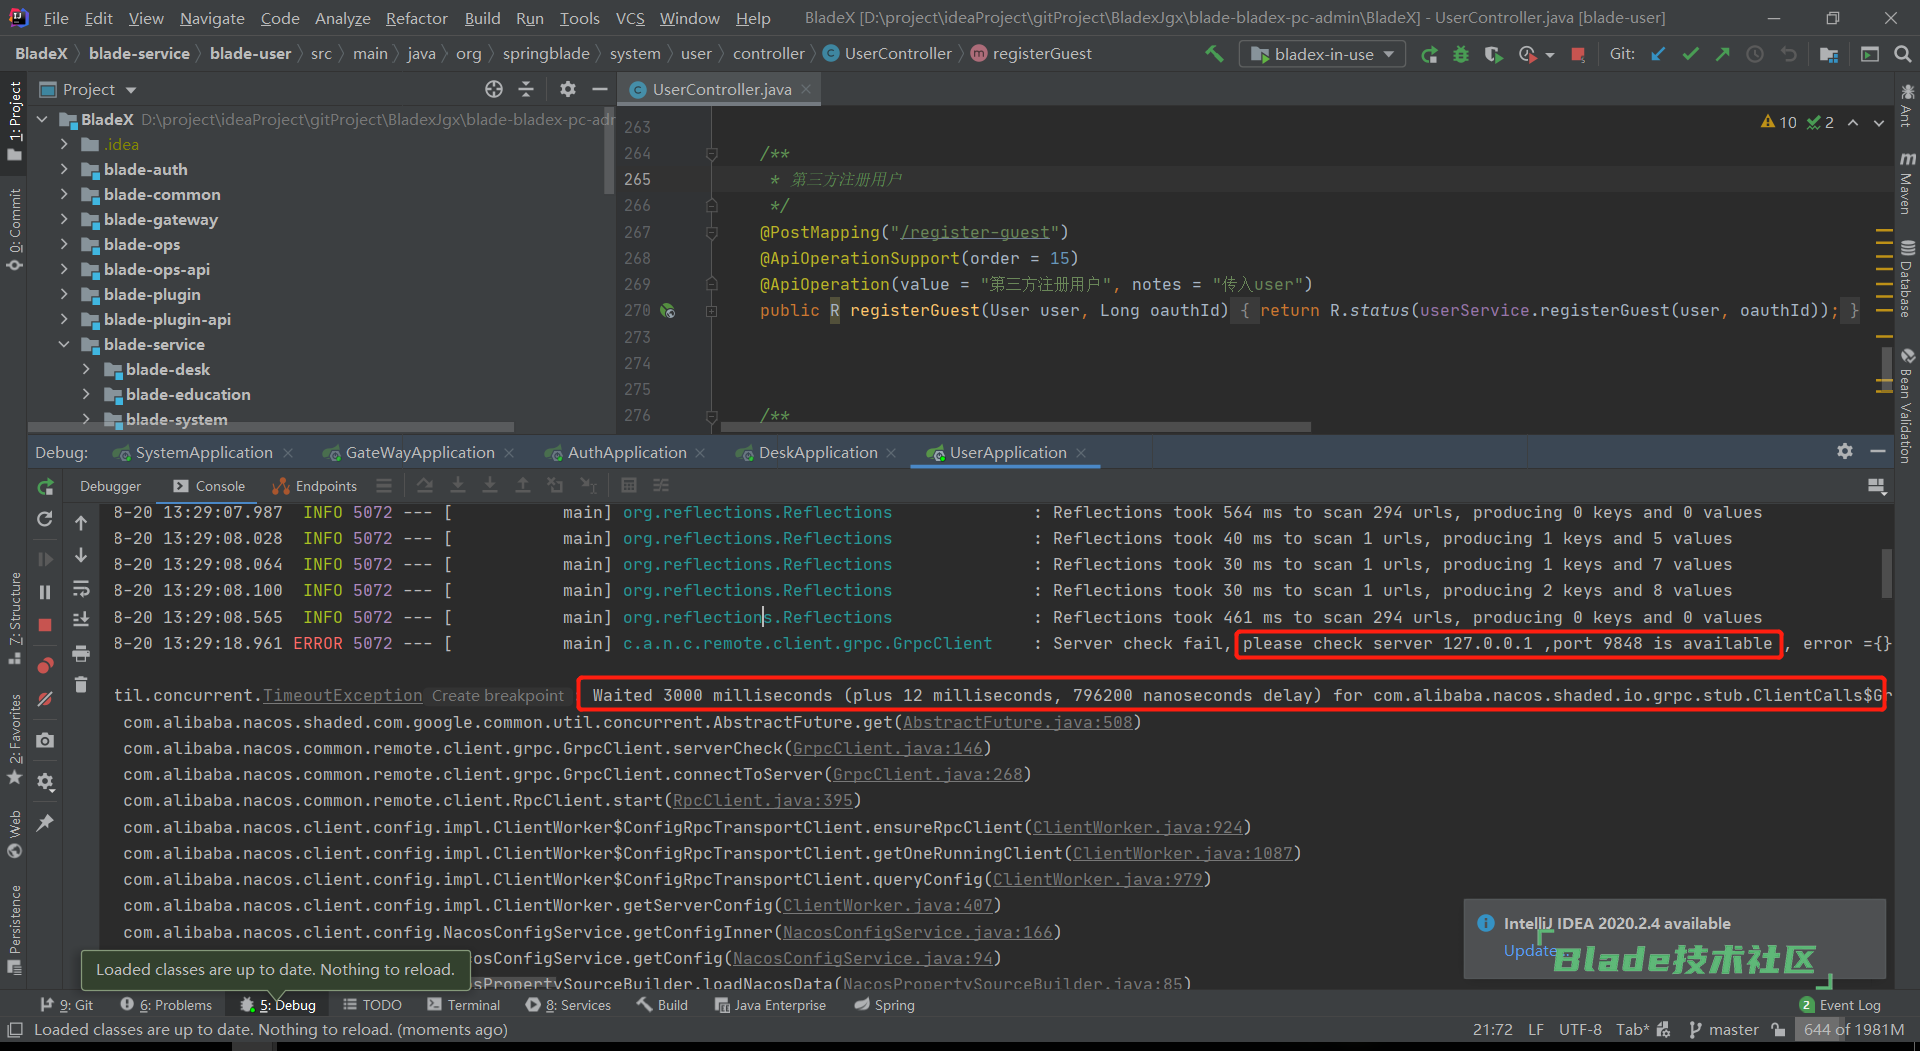The height and width of the screenshot is (1051, 1920).
Task: Click the red Stop icon in main toolbar
Action: [x=1578, y=54]
